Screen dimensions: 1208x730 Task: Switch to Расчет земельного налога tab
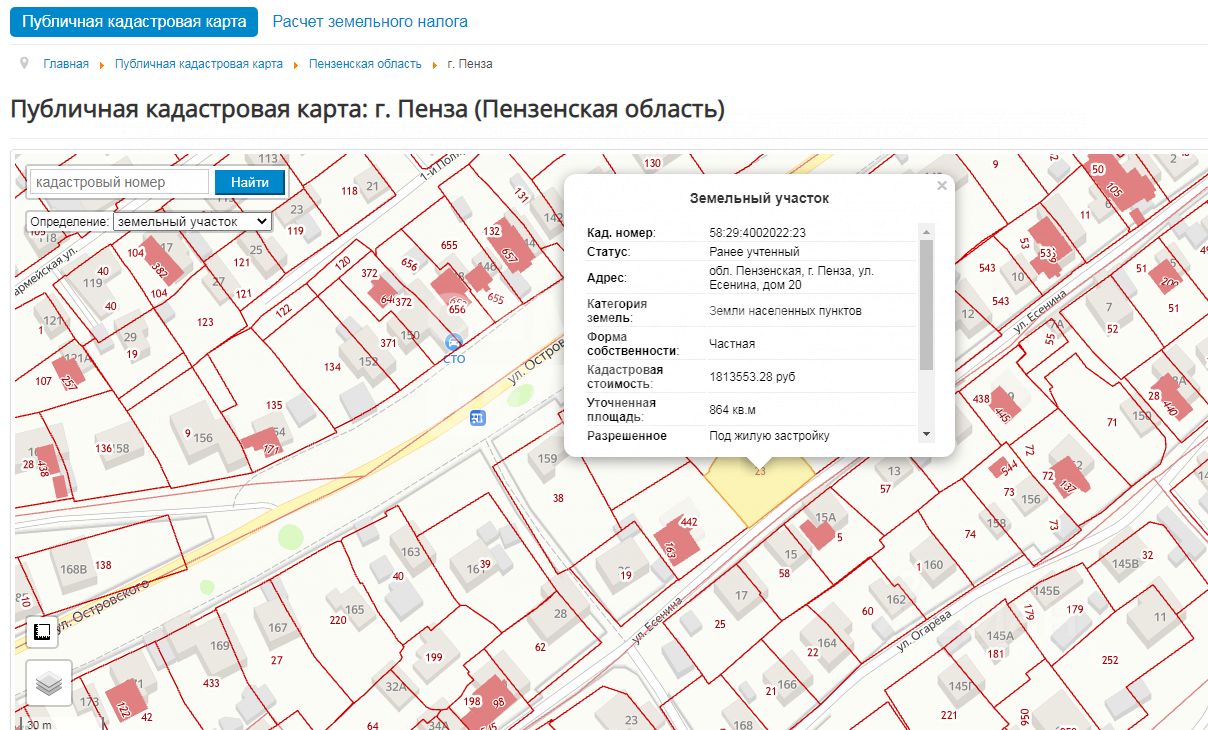(x=370, y=21)
